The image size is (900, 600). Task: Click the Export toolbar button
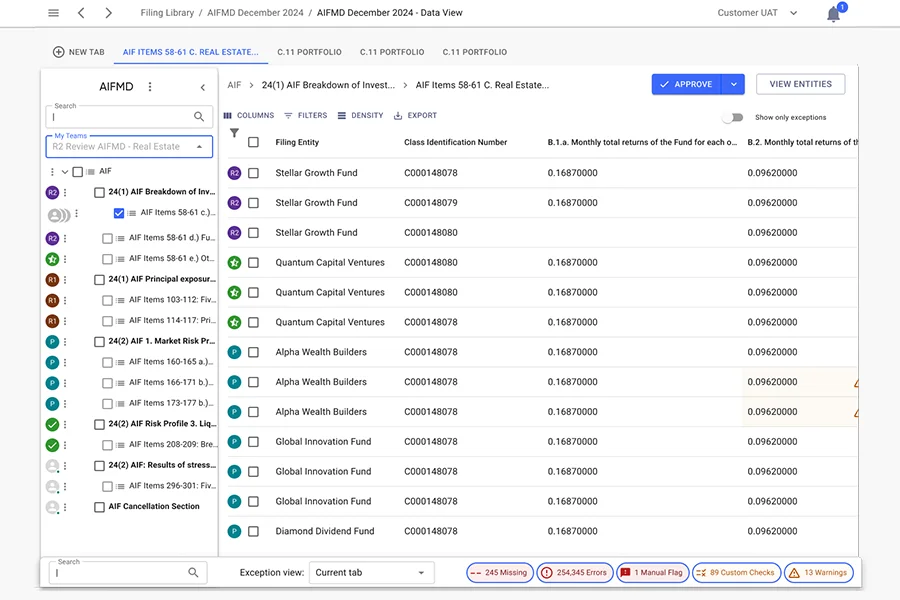coord(415,116)
